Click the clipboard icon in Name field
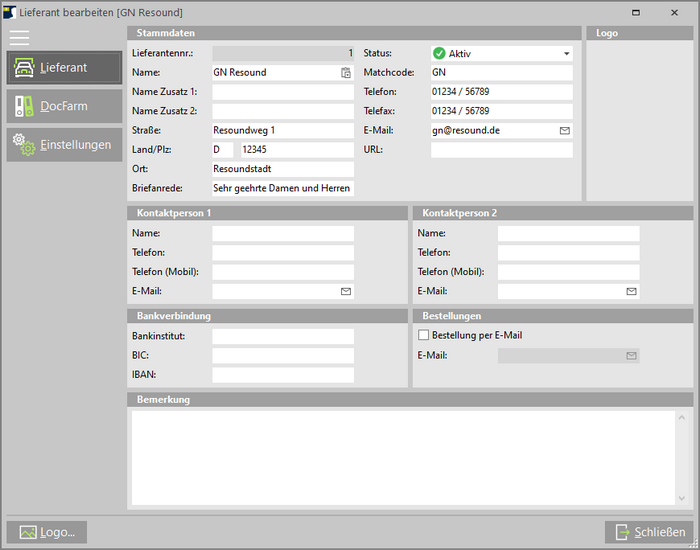Screen dimensions: 700x550 346,73
